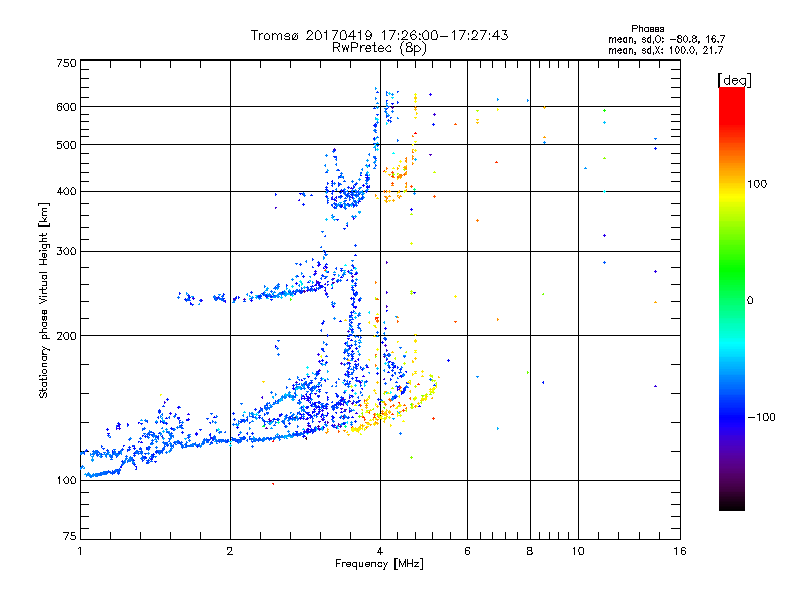The height and width of the screenshot is (600, 800).
Task: Click the x-axis title 'Frequency [MHz]'
Action: pyautogui.click(x=379, y=564)
